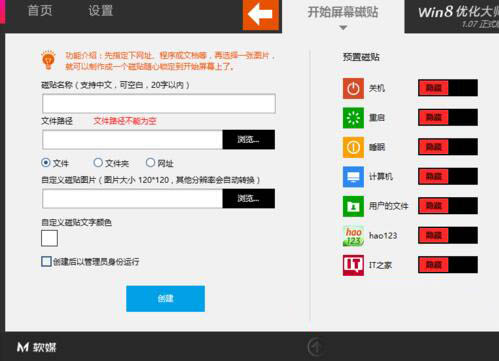The height and width of the screenshot is (361, 499).
Task: Open the custom tile text color swatch
Action: coord(49,238)
